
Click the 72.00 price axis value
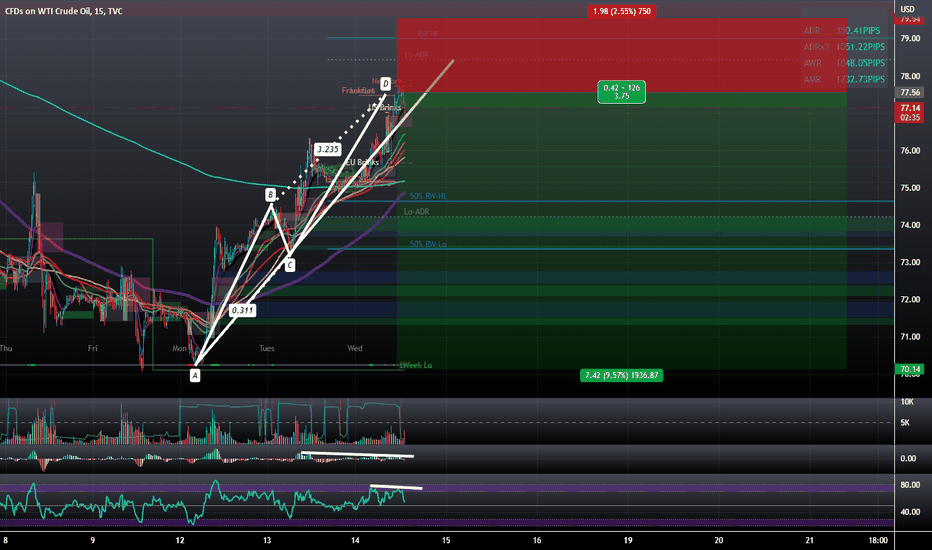coord(910,299)
